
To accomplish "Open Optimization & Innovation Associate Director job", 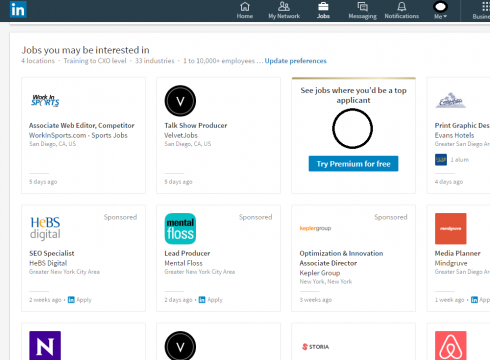I will click(x=341, y=258).
